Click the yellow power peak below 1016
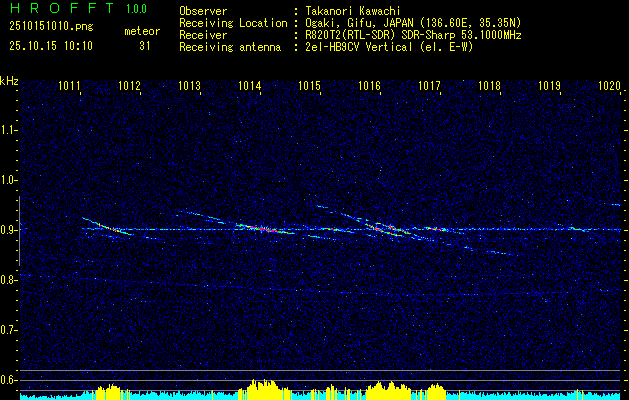 [387, 390]
